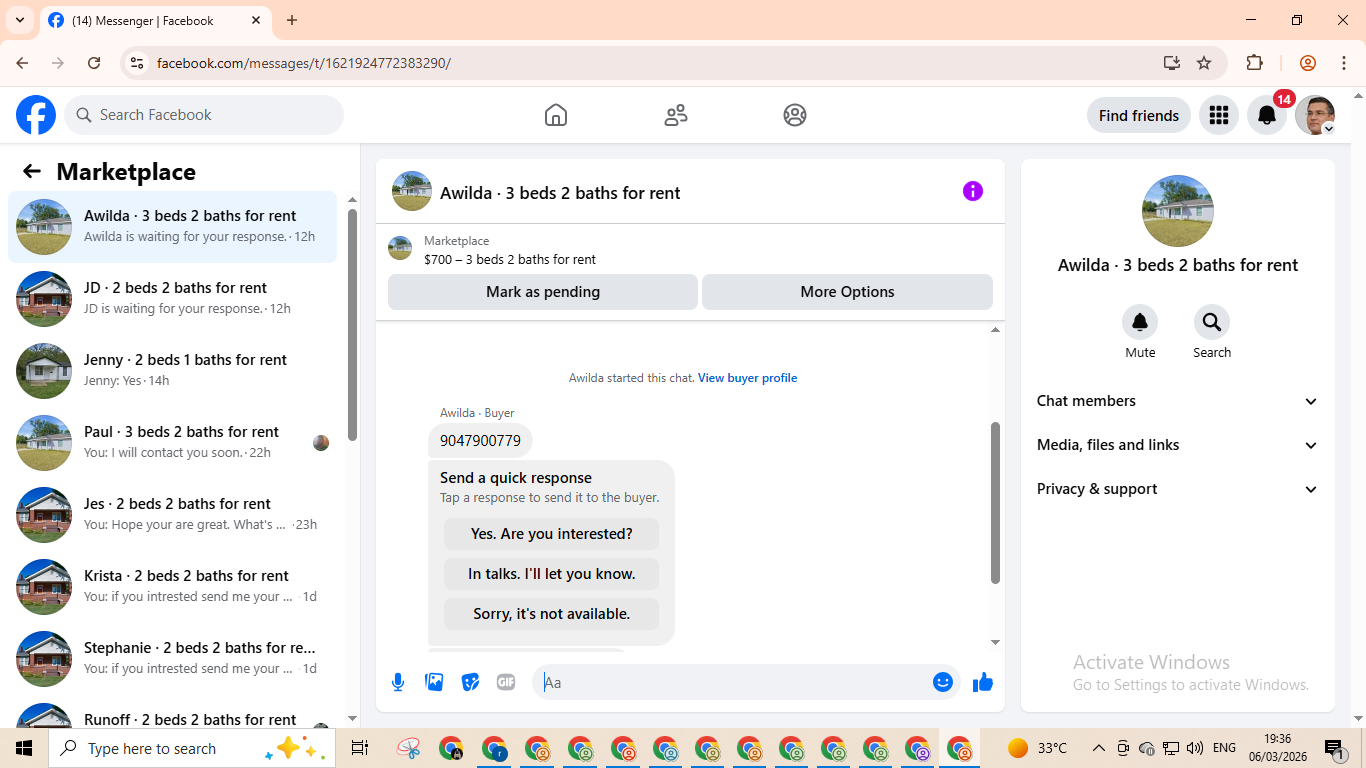Click the browser address bar URL

304,63
